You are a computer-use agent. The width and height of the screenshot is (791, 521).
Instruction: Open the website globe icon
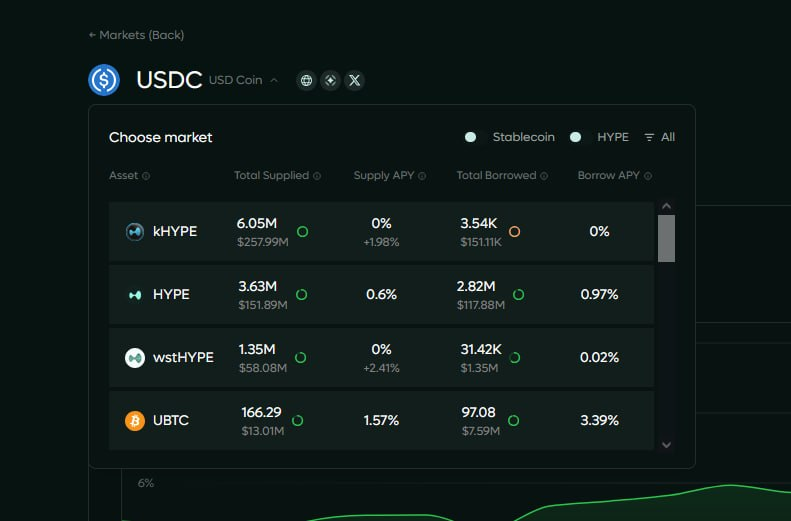(x=306, y=80)
